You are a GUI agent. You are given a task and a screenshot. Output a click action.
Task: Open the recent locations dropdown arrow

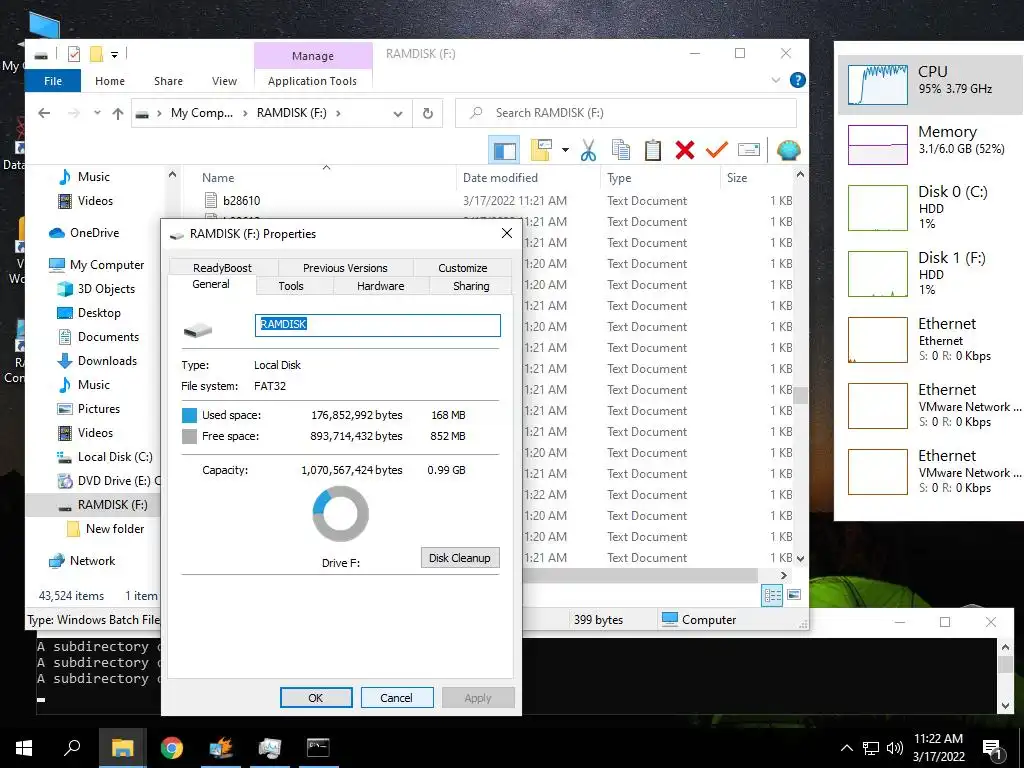tap(97, 112)
